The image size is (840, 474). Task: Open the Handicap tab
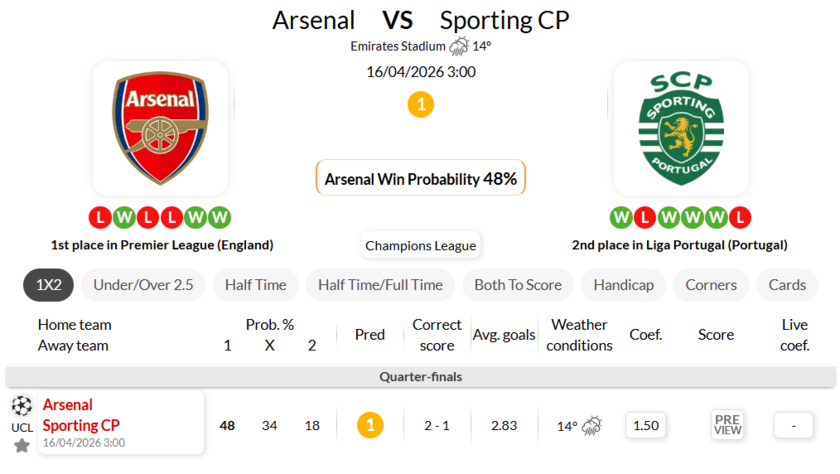(623, 285)
